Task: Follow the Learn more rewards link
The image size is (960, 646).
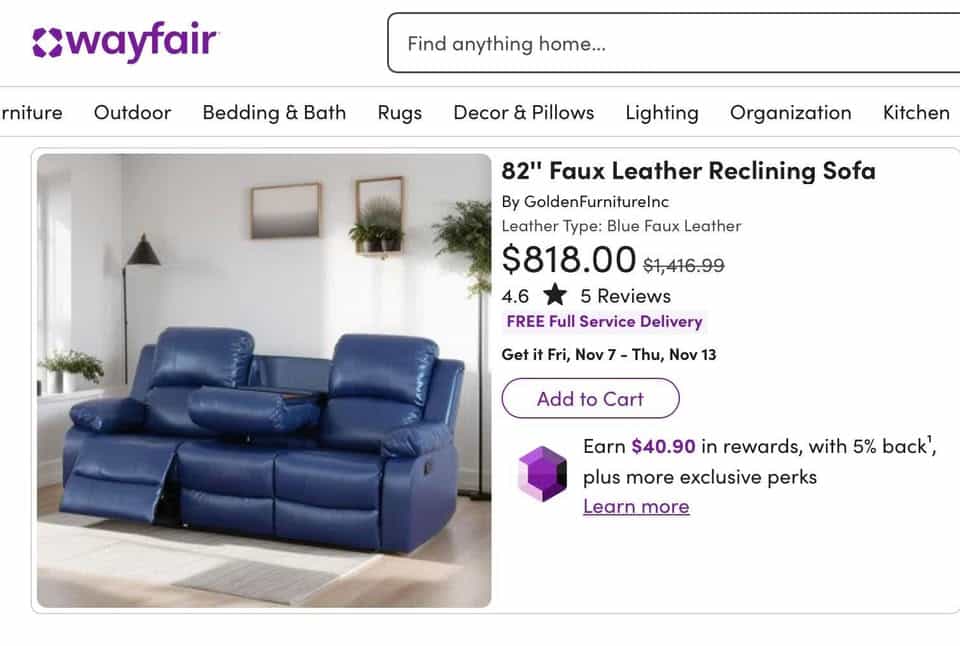Action: [636, 506]
